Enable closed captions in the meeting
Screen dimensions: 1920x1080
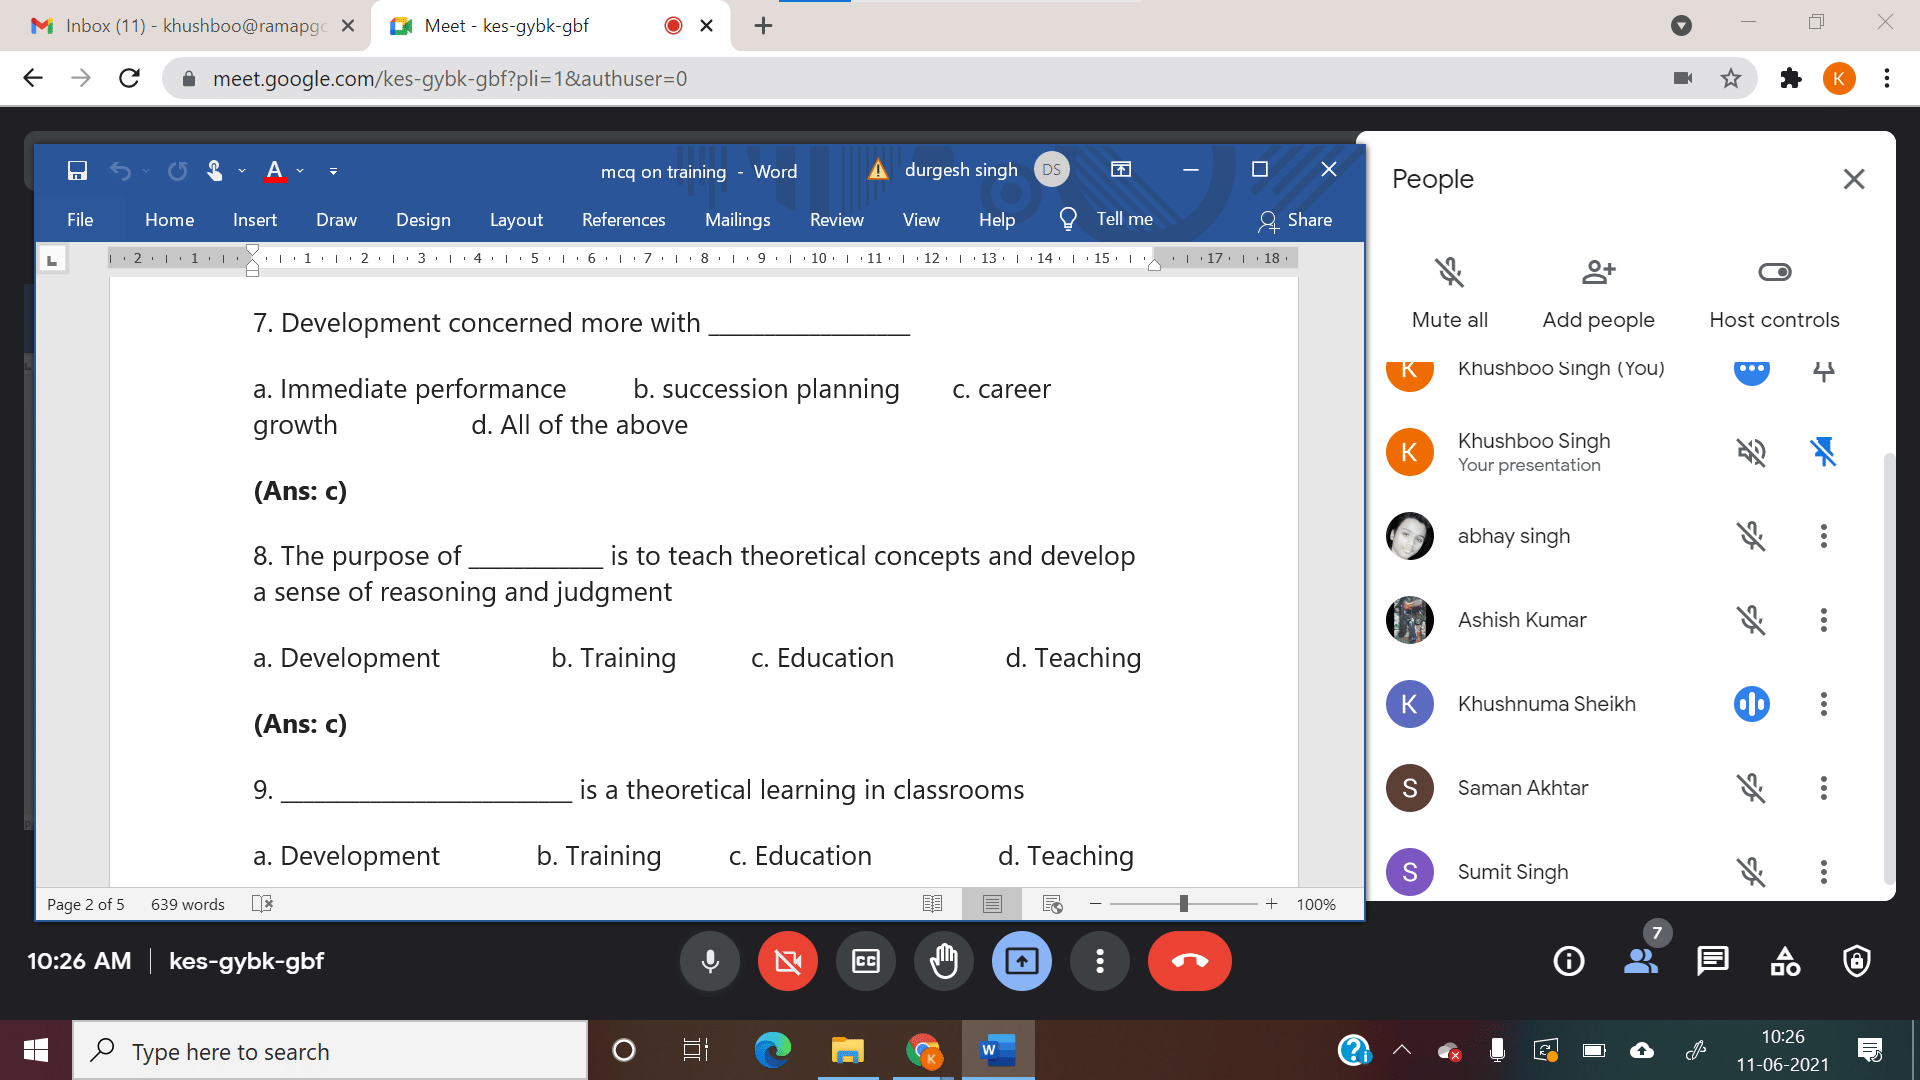[x=865, y=961]
